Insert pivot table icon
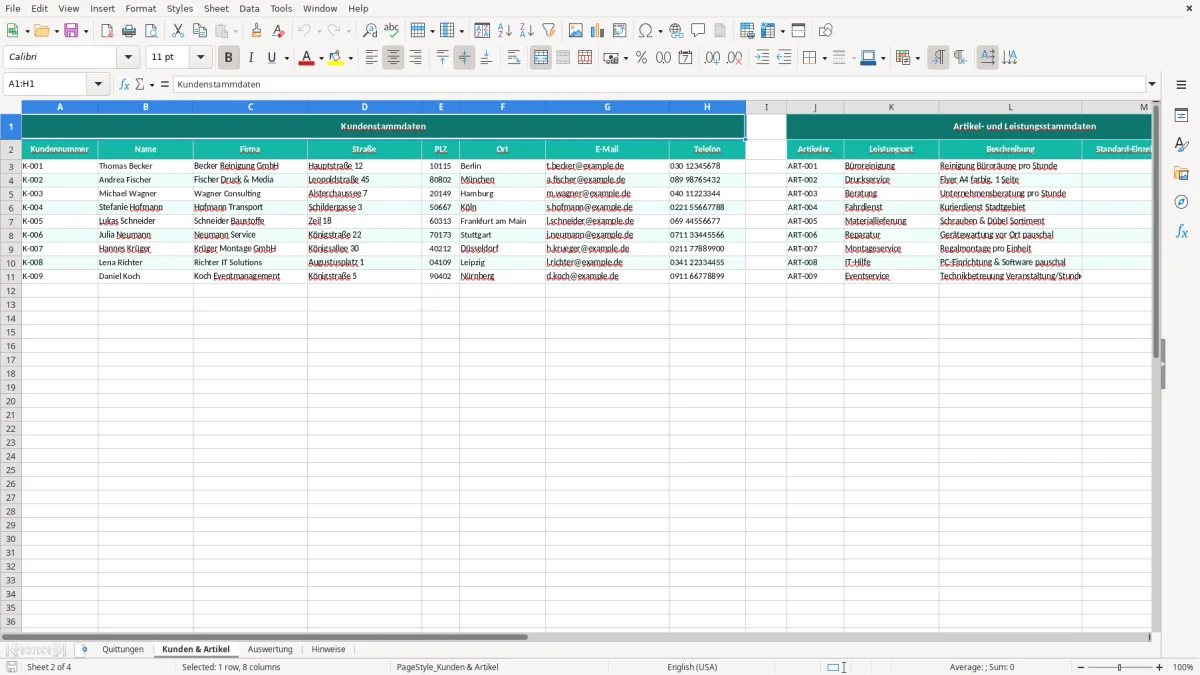 [x=620, y=31]
